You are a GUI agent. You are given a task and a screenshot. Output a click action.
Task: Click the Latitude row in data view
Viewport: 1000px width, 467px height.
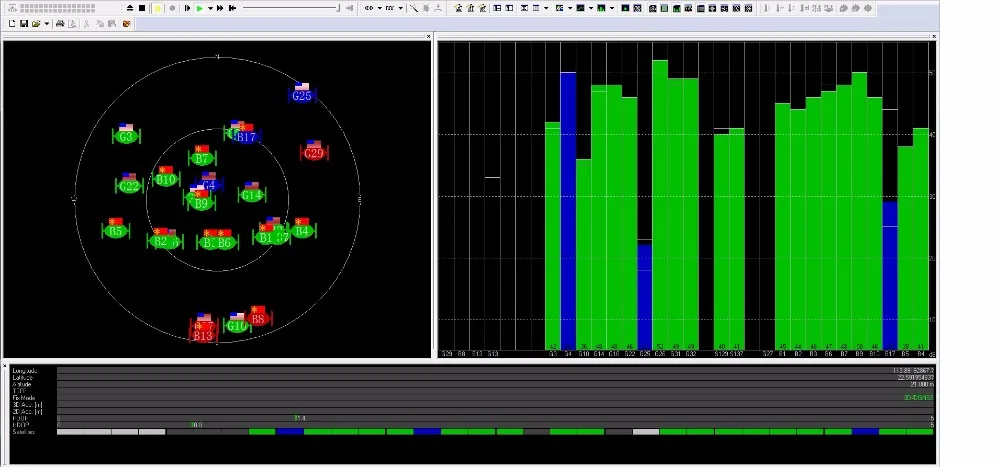(x=473, y=378)
